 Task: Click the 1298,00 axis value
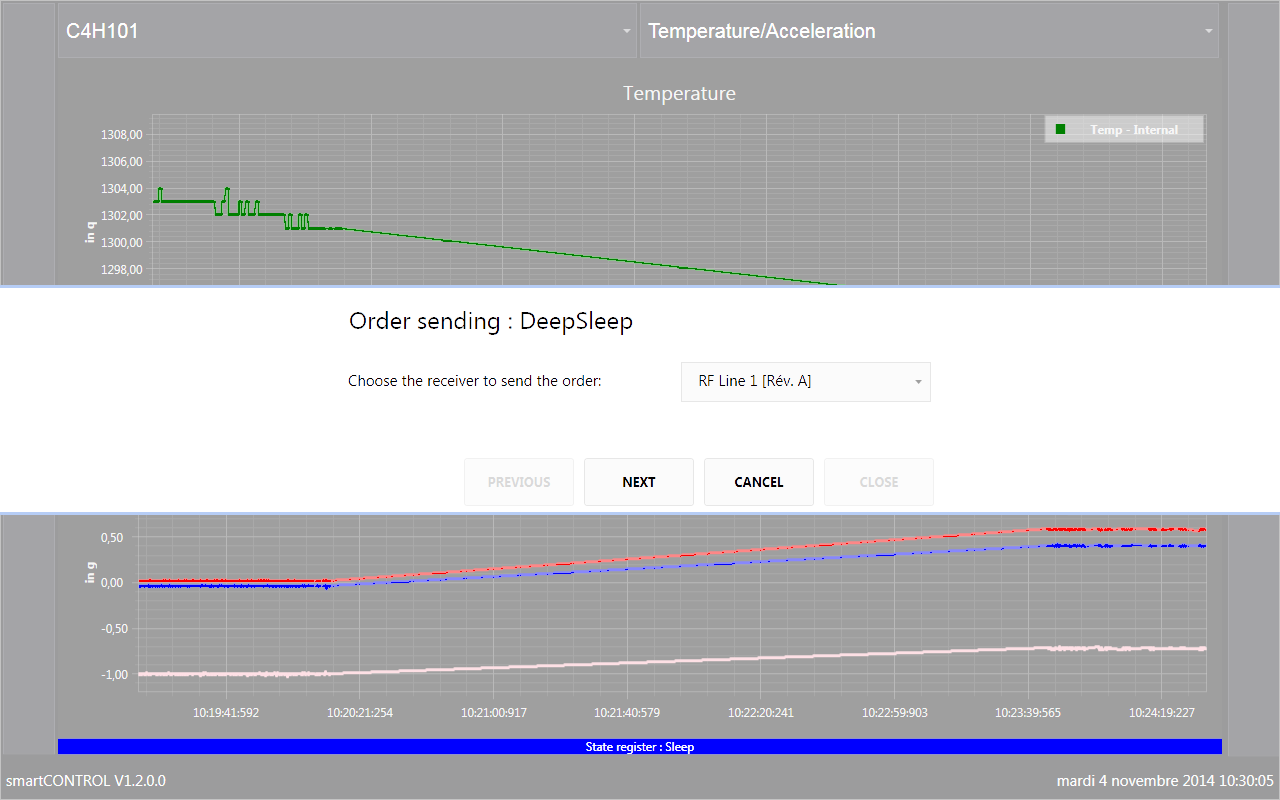(123, 270)
